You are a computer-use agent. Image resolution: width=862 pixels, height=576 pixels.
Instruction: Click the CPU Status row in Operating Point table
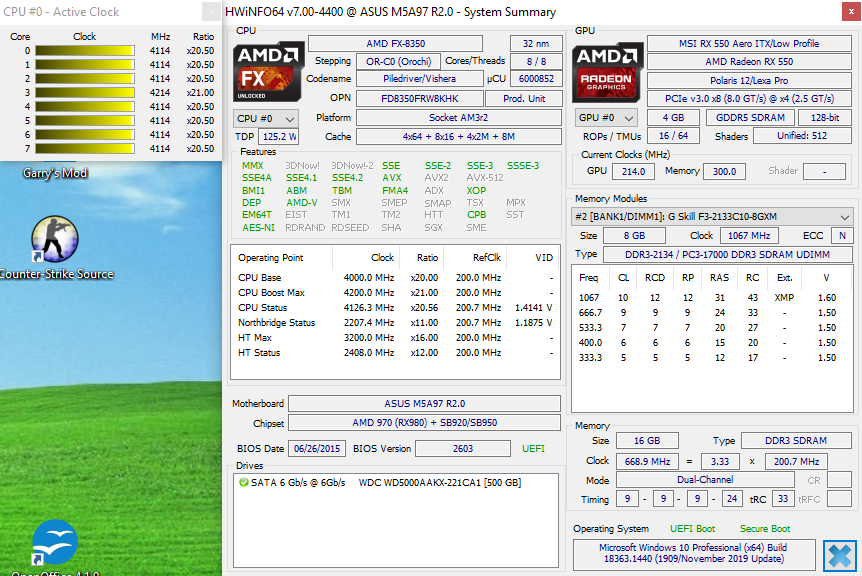(x=395, y=308)
